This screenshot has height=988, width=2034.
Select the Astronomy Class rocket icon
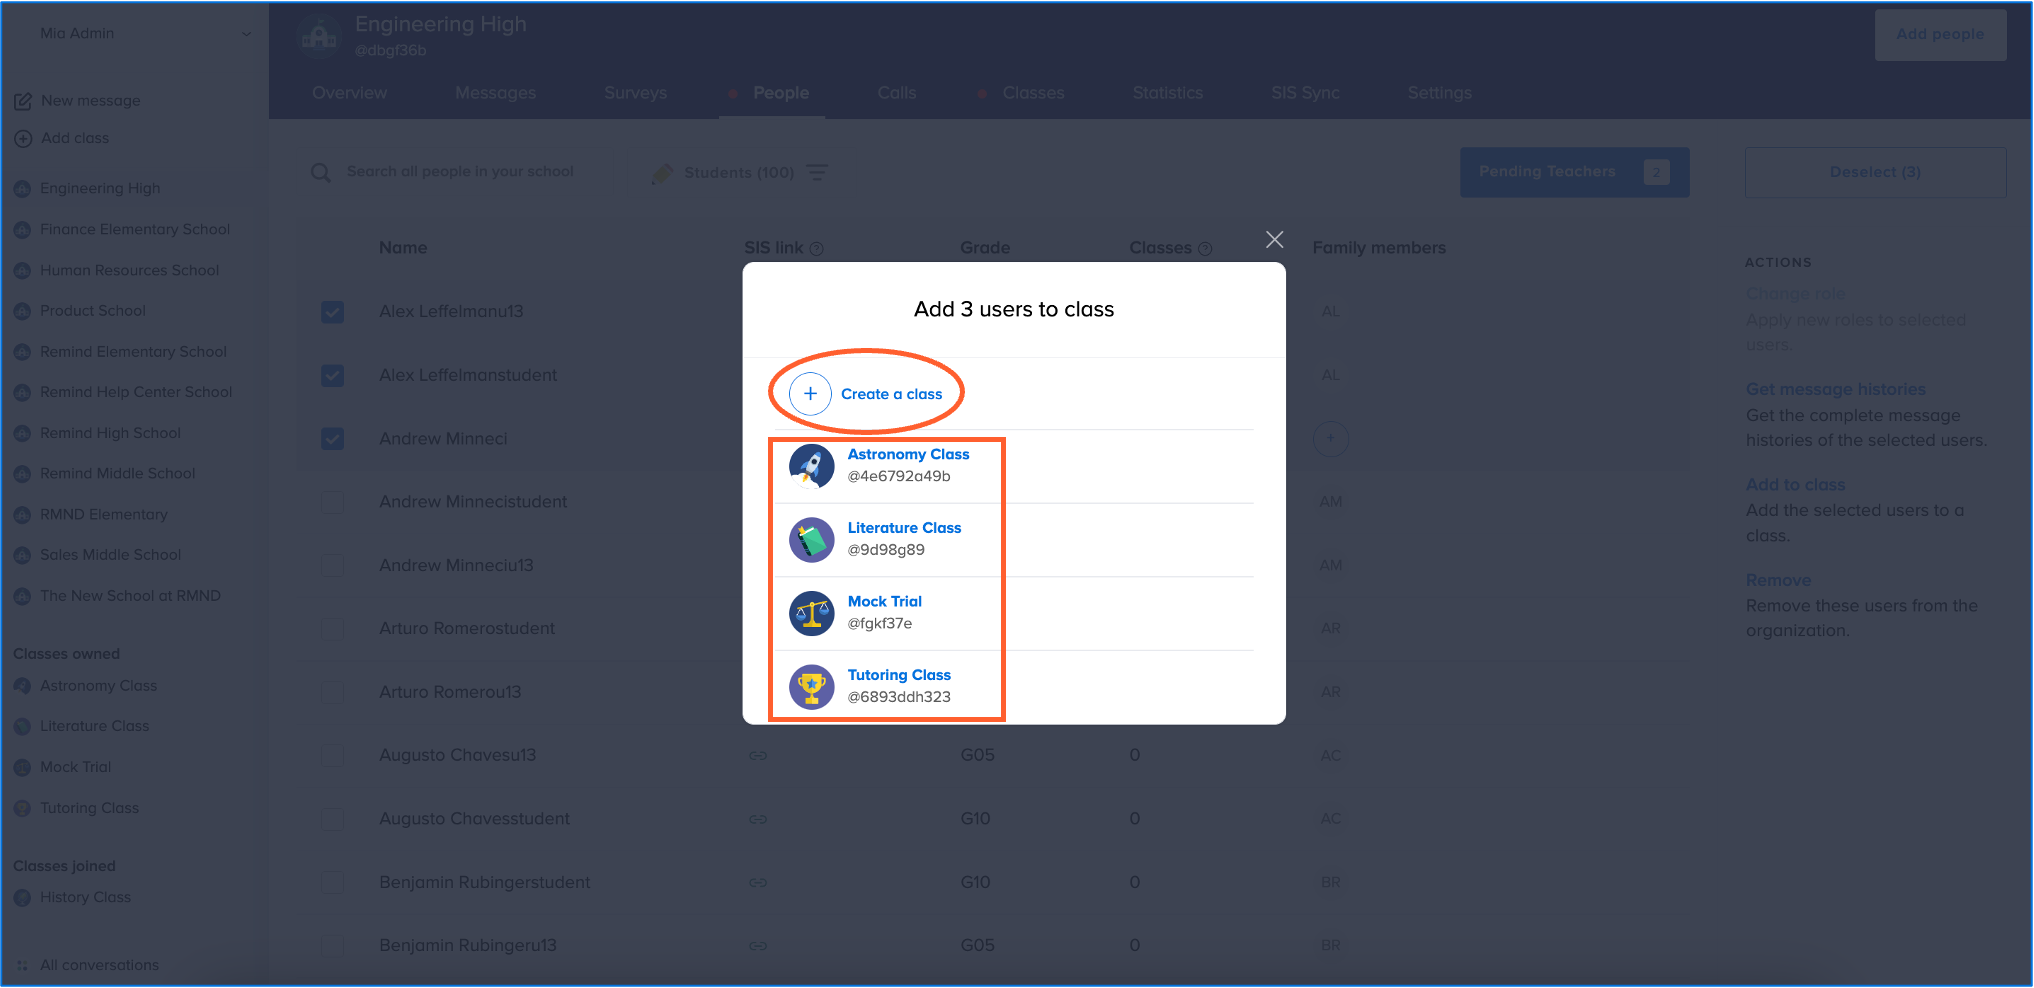(x=811, y=466)
